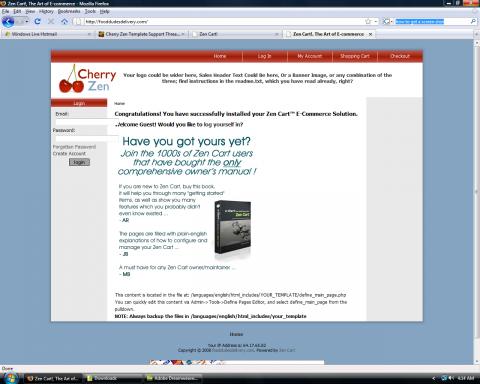Click the taskbar clock
The image size is (480, 384).
click(x=466, y=378)
